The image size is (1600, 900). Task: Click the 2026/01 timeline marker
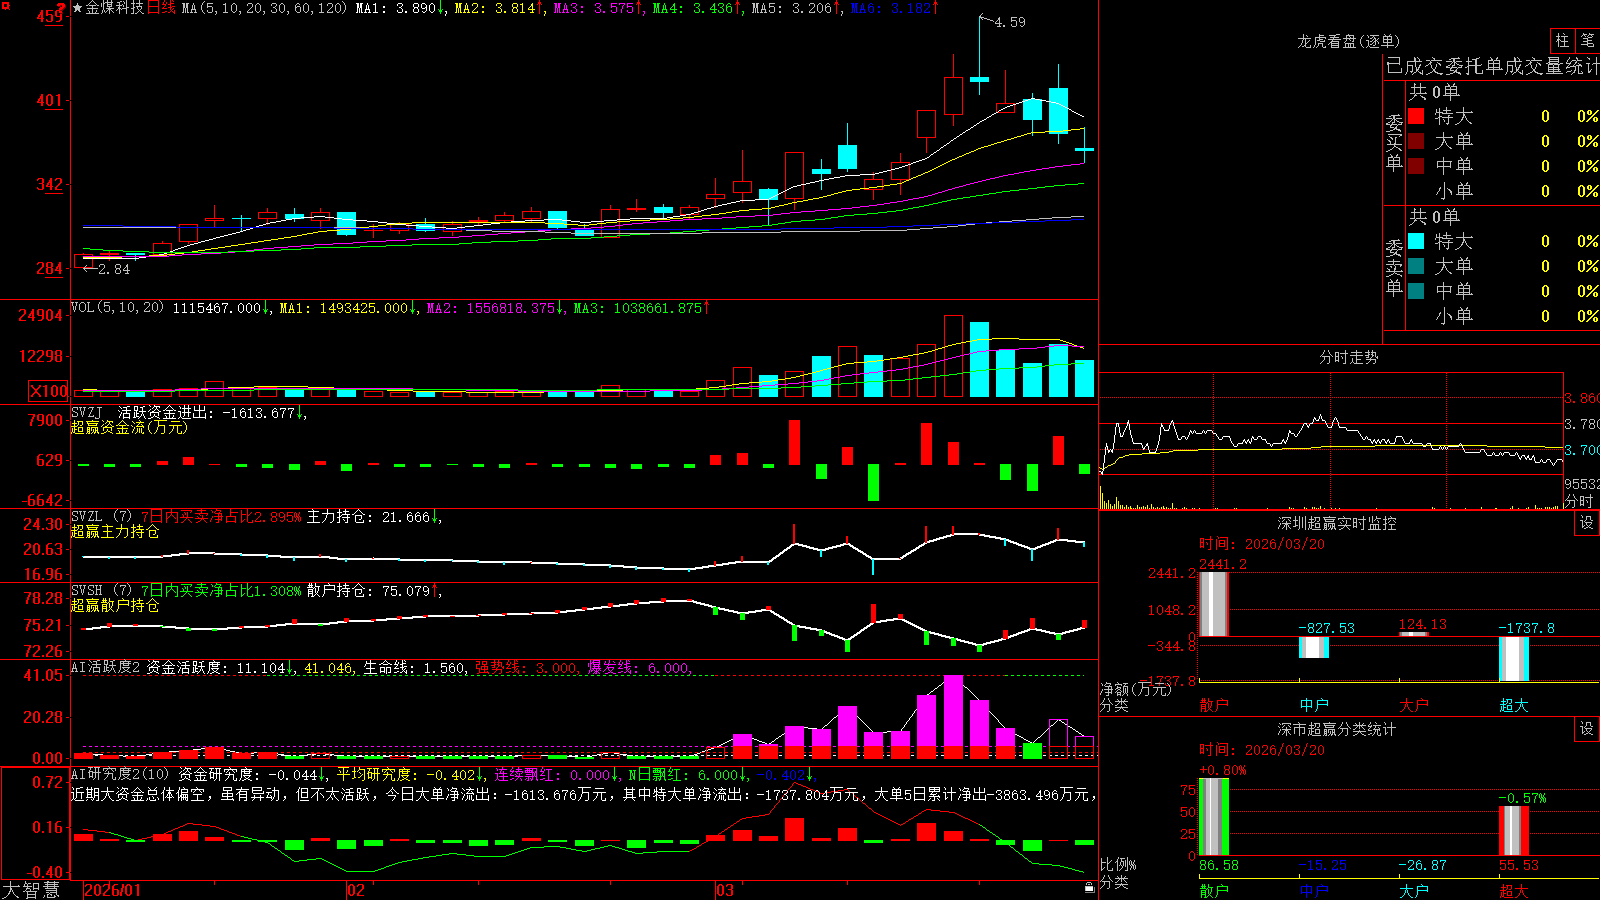pos(113,890)
